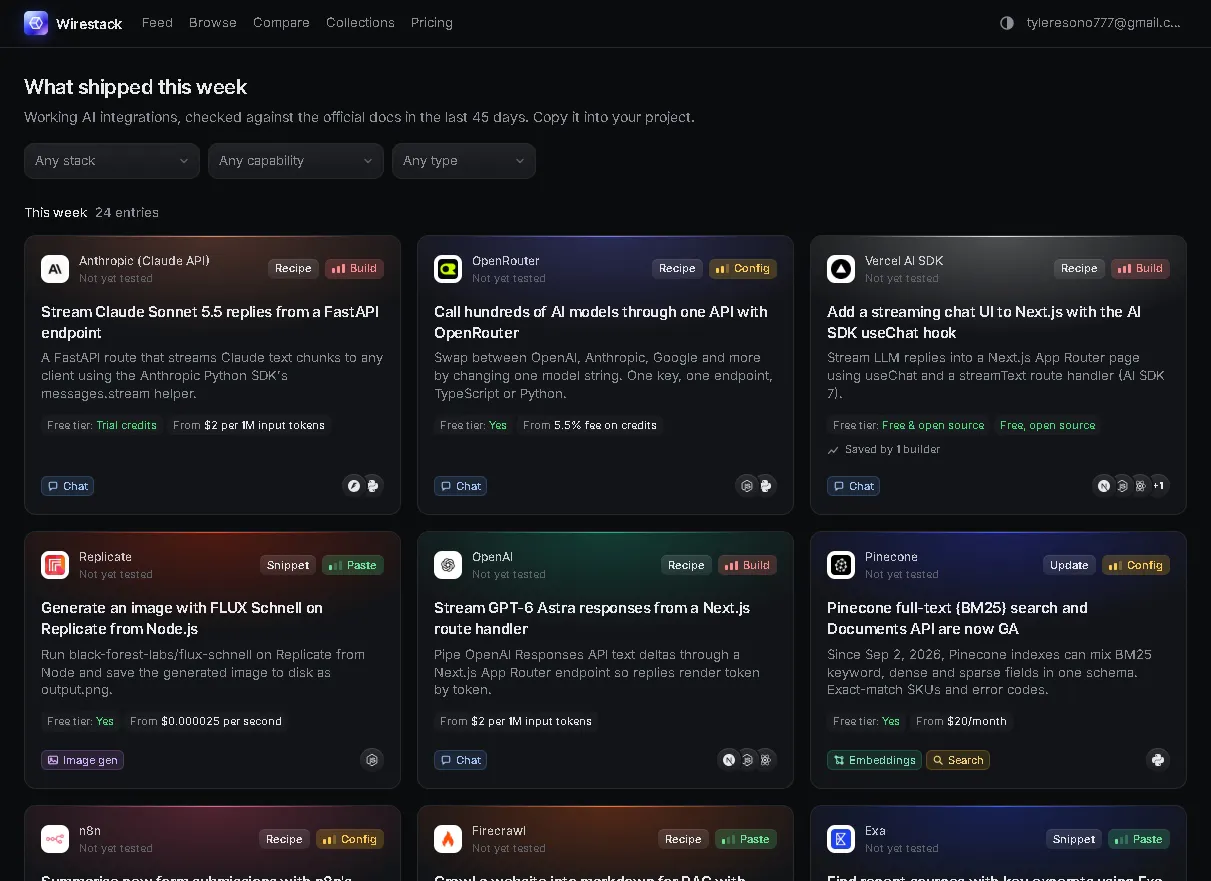Open the Replicate provider logo

tap(55, 565)
